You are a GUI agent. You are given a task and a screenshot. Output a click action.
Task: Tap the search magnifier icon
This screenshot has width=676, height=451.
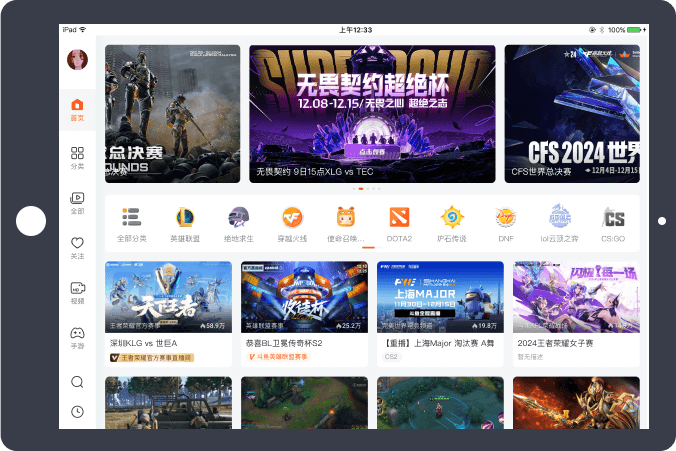[77, 382]
